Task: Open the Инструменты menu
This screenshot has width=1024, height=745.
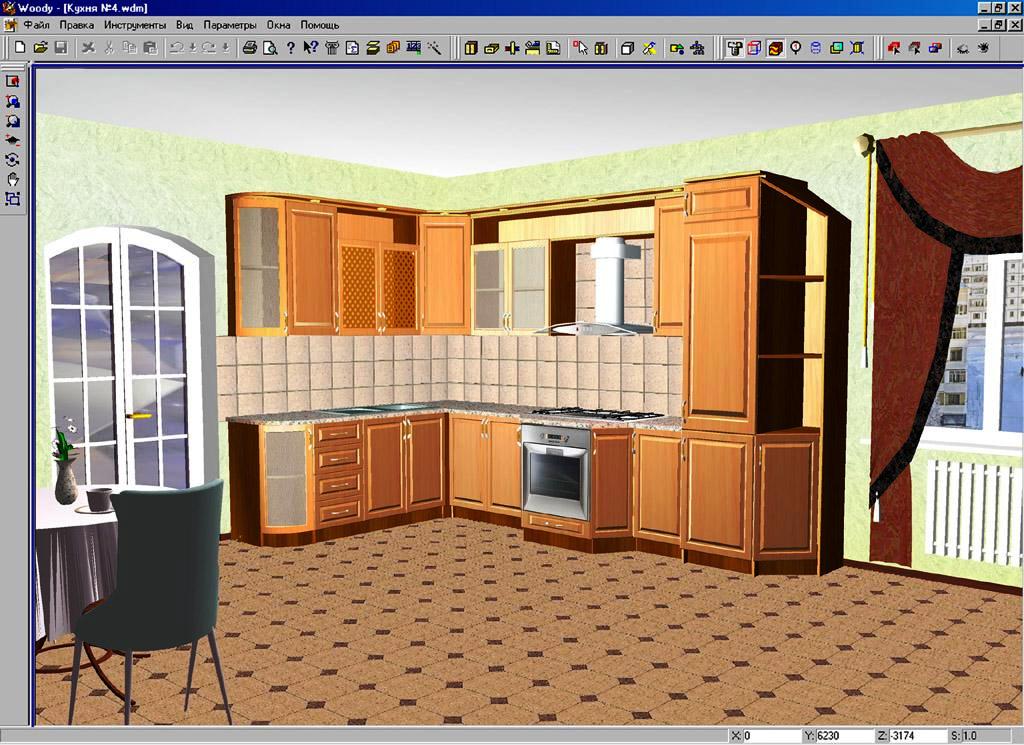Action: click(135, 24)
